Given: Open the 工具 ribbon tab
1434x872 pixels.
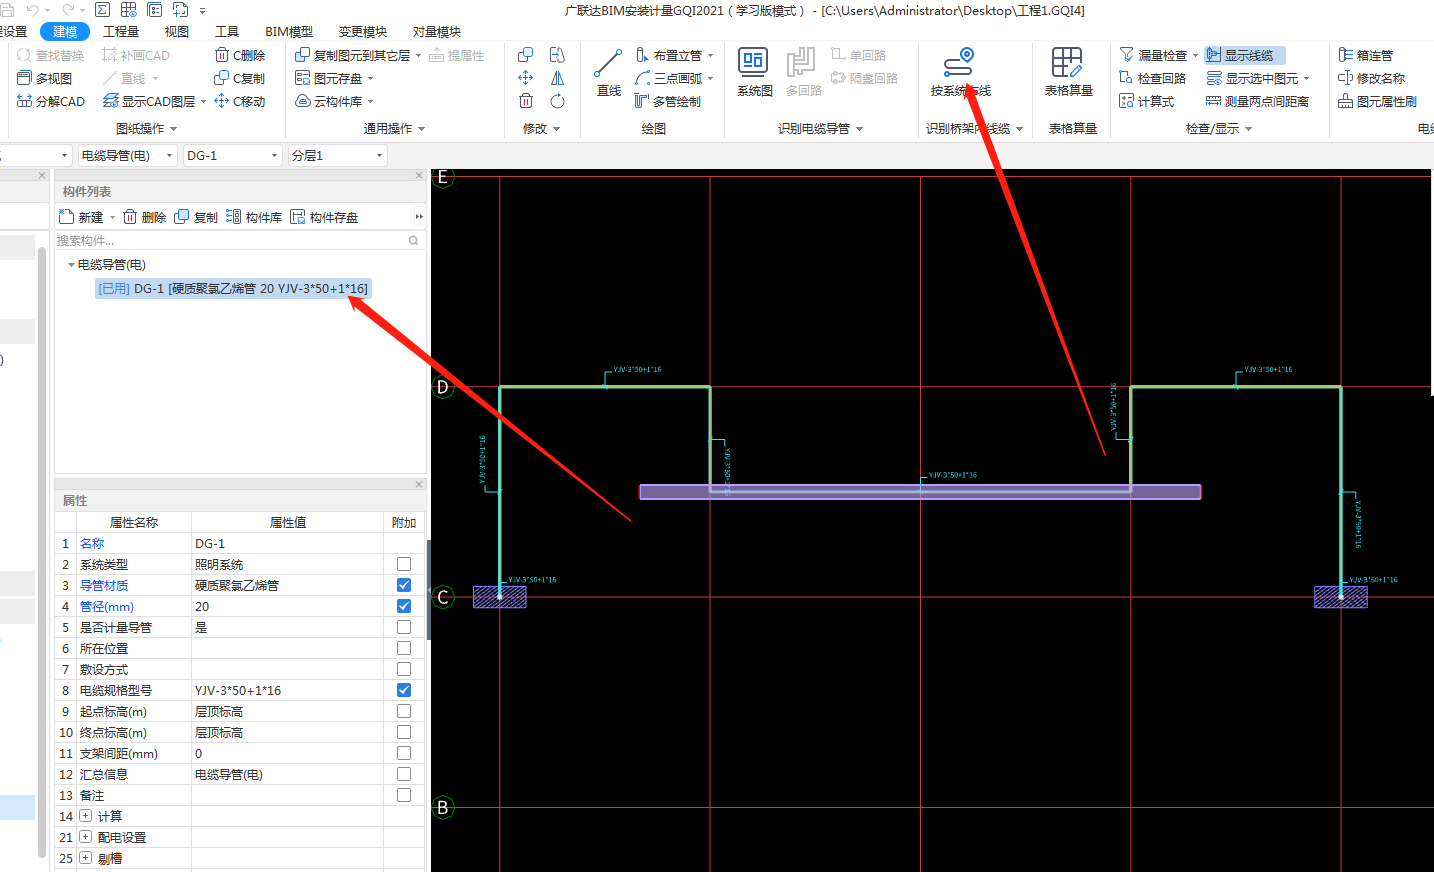Looking at the screenshot, I should [227, 31].
